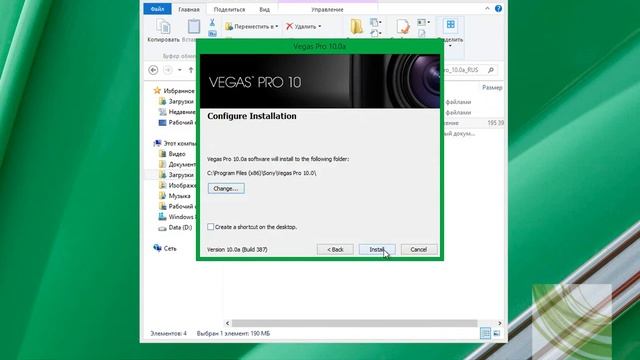Click the New folder icon in the ribbon
Image resolution: width=640 pixels, height=360 pixels.
click(x=356, y=27)
